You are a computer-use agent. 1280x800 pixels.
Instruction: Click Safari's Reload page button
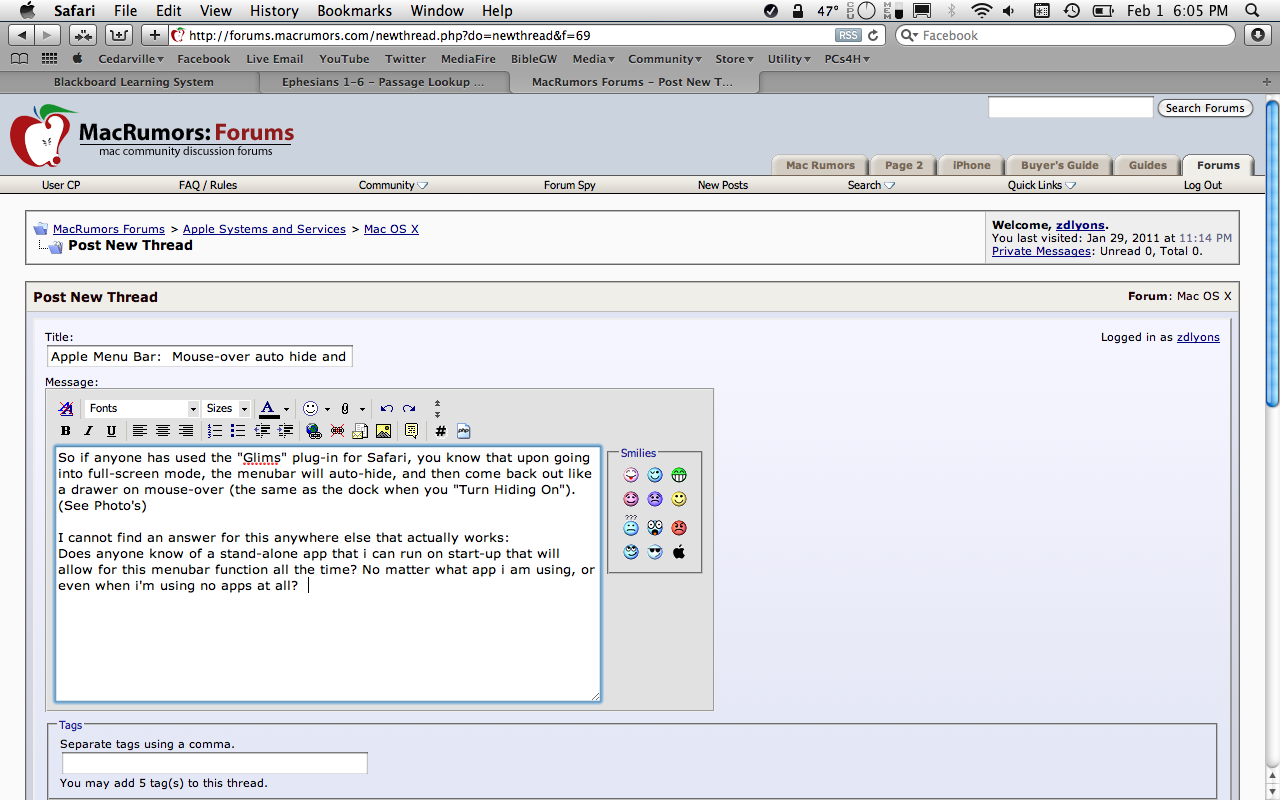pyautogui.click(x=874, y=35)
